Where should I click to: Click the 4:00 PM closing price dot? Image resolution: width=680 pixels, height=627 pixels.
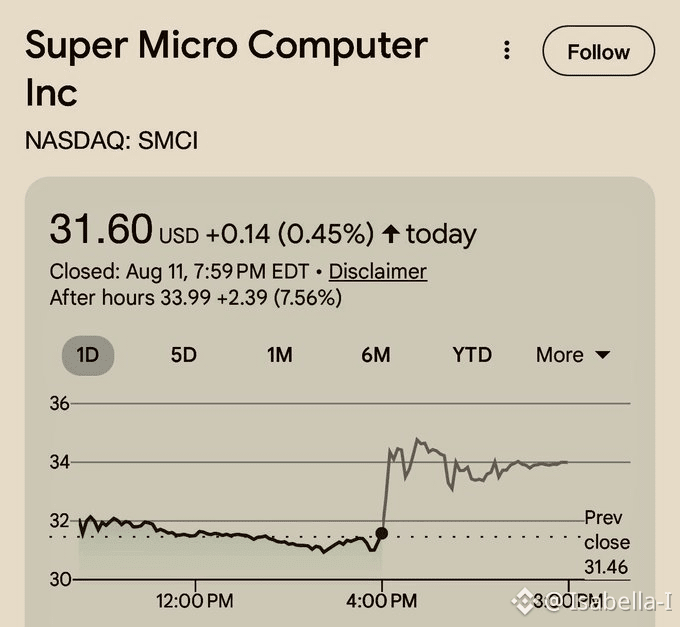pos(382,533)
